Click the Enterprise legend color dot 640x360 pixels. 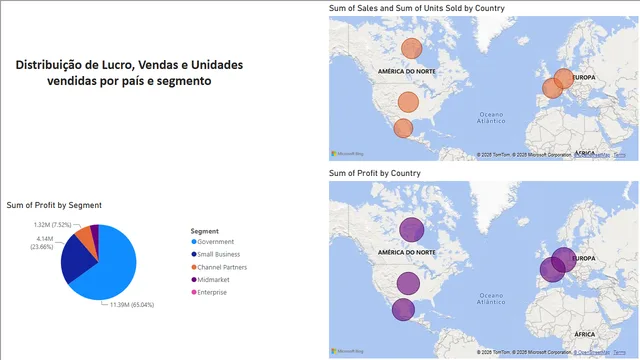point(194,292)
